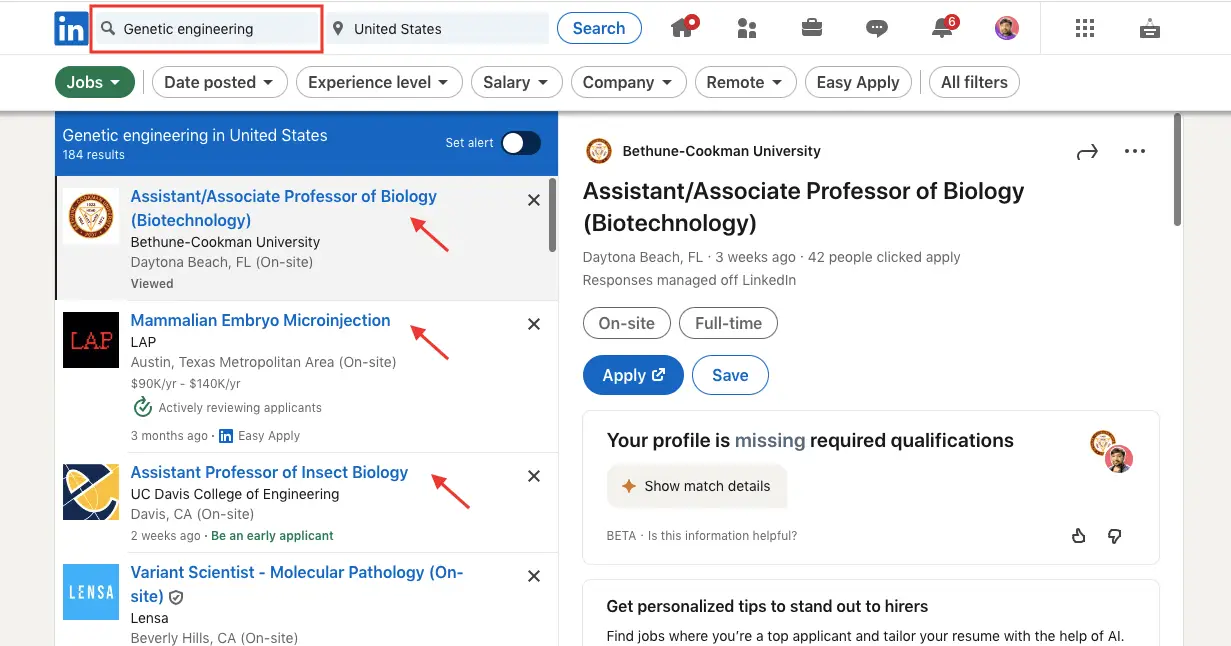Open Assistant Professor of Insect Biology job
This screenshot has height=646, width=1231.
pos(269,472)
